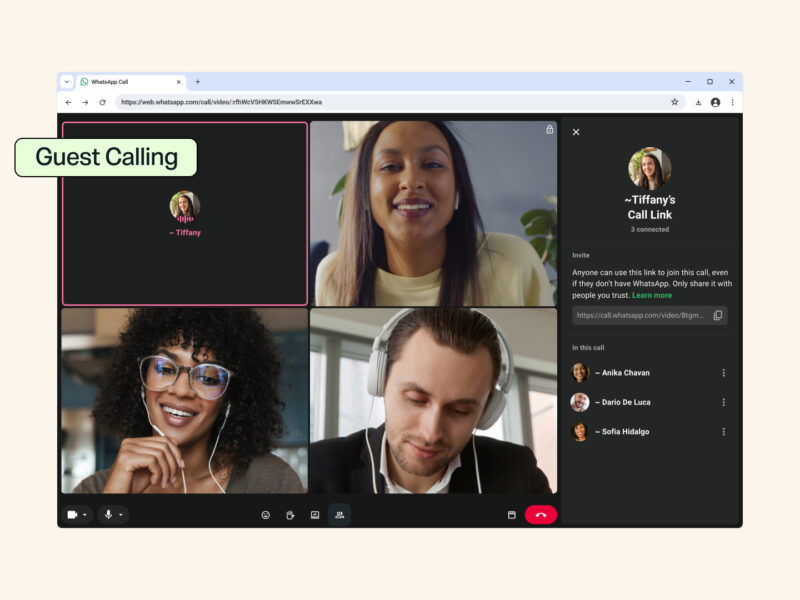
Task: Raise your hand in the call
Action: (290, 515)
